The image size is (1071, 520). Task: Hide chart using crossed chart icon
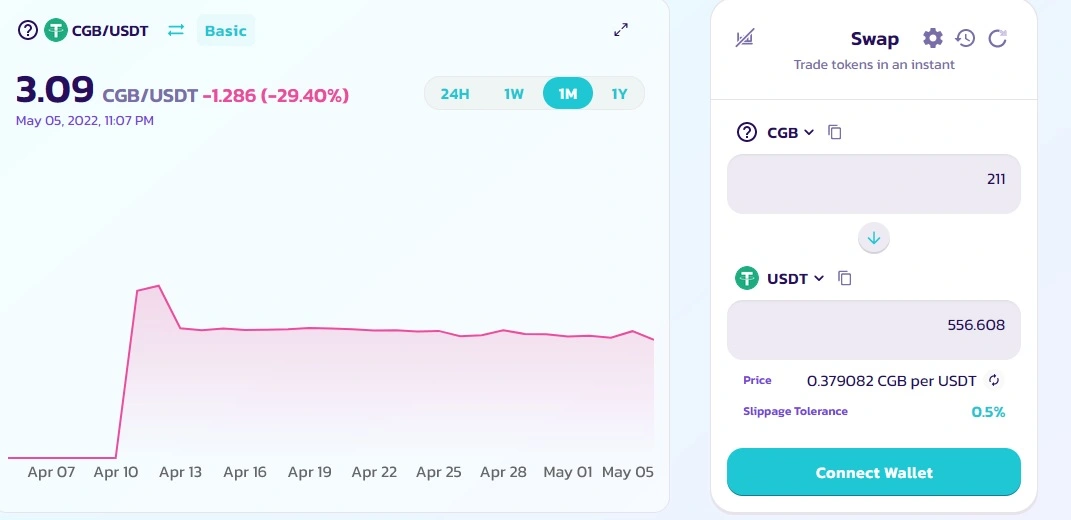[745, 38]
